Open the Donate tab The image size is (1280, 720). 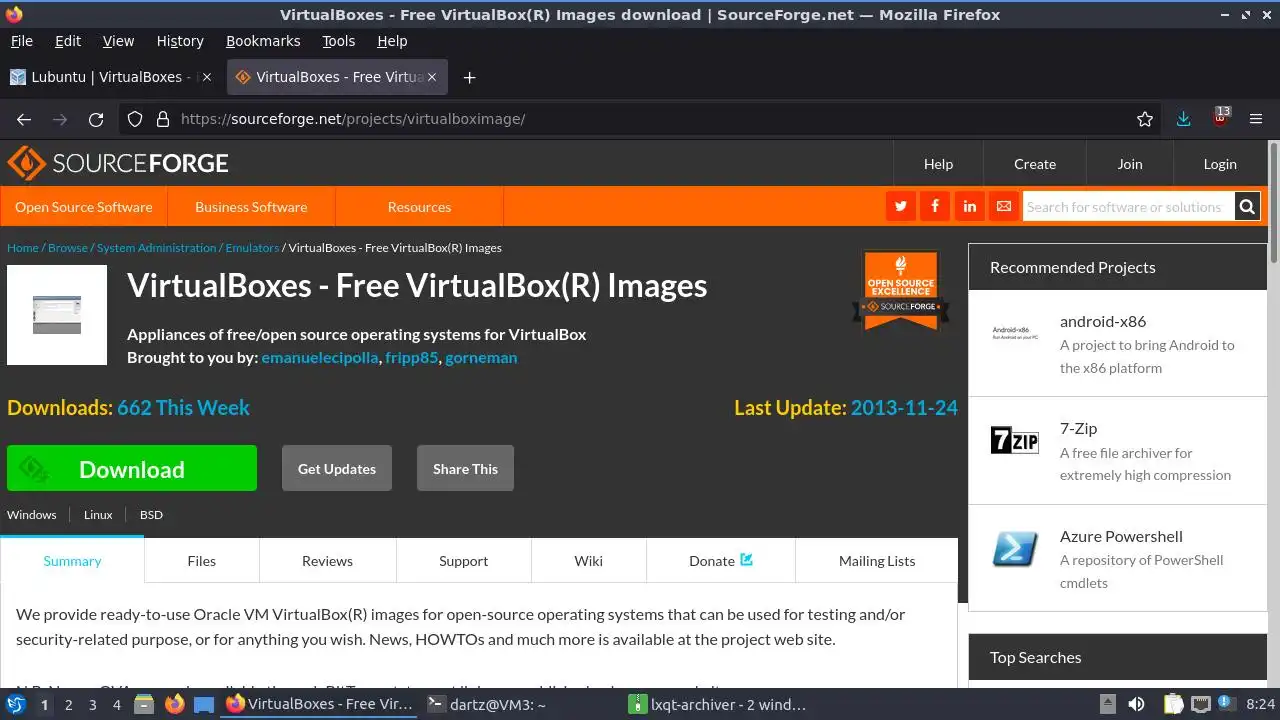721,561
